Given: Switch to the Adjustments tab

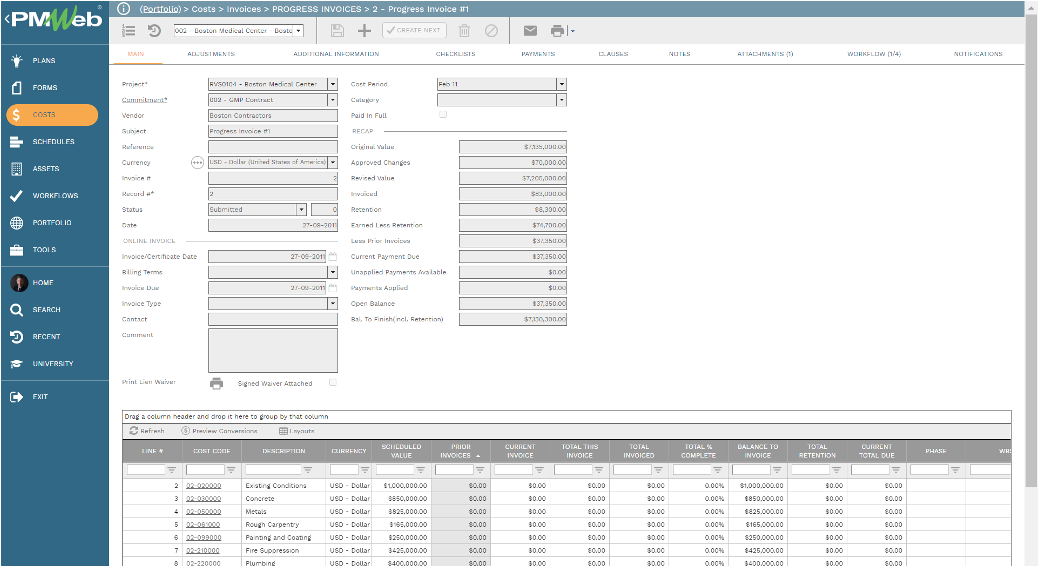Looking at the screenshot, I should coord(211,54).
